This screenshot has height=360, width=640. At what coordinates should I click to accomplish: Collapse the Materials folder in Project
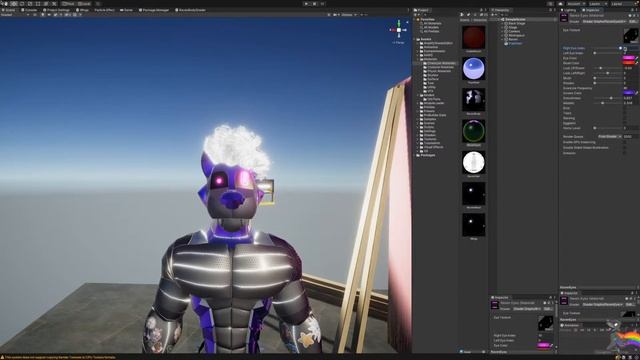point(418,59)
